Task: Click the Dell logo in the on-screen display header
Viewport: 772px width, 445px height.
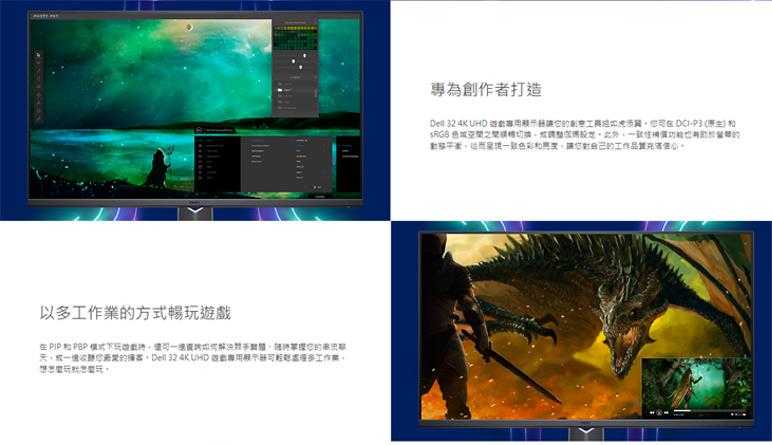Action: click(199, 130)
